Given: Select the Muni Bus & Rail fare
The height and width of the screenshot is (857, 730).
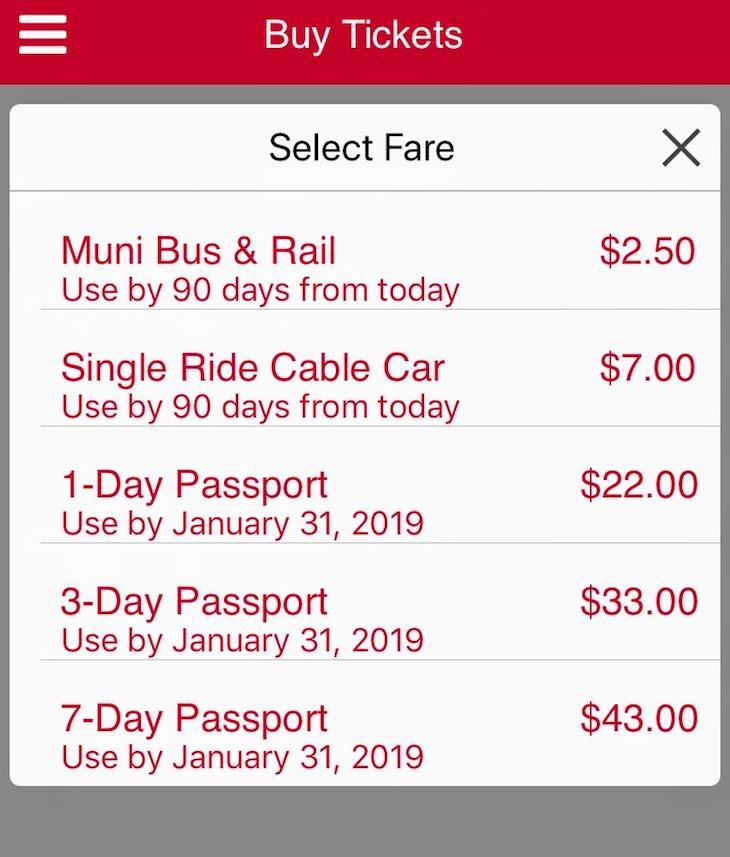Looking at the screenshot, I should point(198,251).
